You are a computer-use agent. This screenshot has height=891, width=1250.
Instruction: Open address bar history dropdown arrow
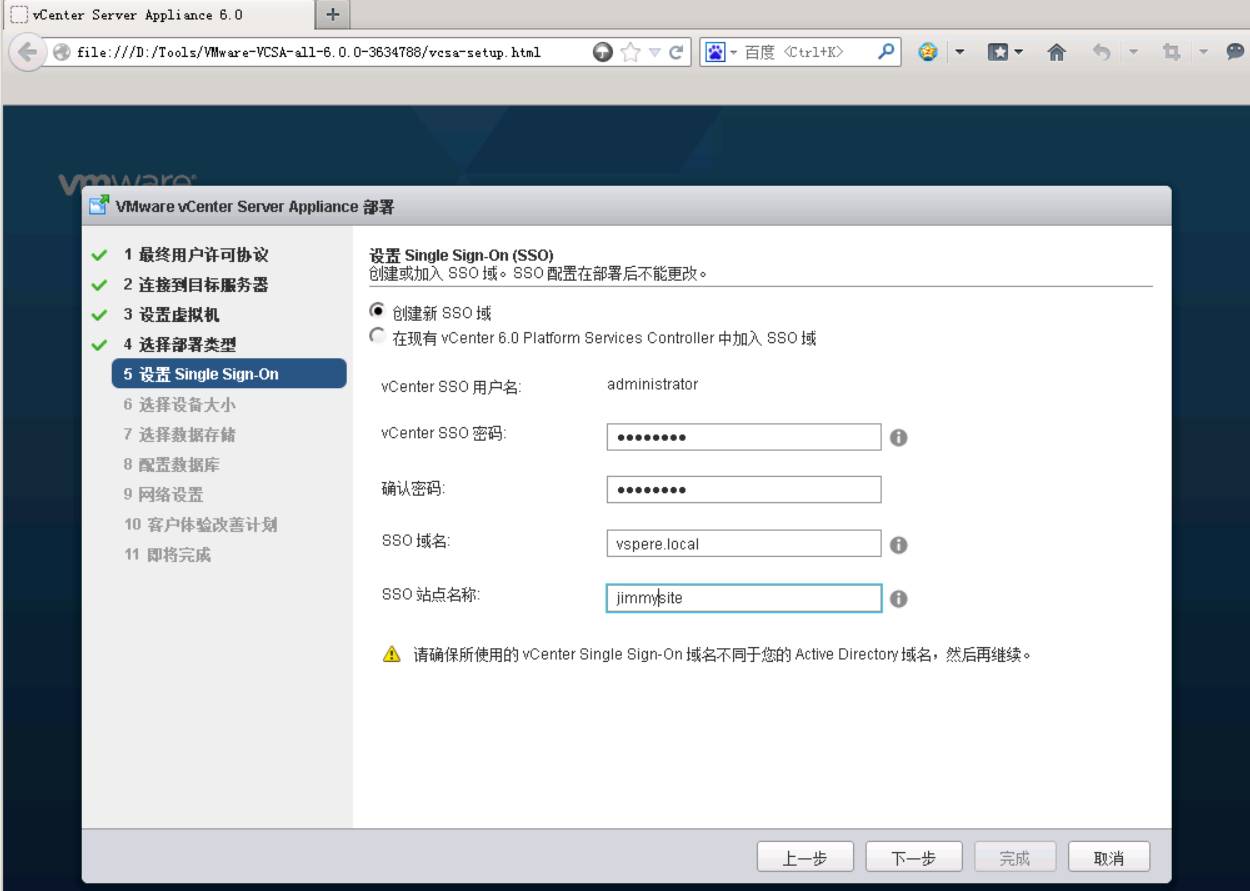tap(653, 52)
